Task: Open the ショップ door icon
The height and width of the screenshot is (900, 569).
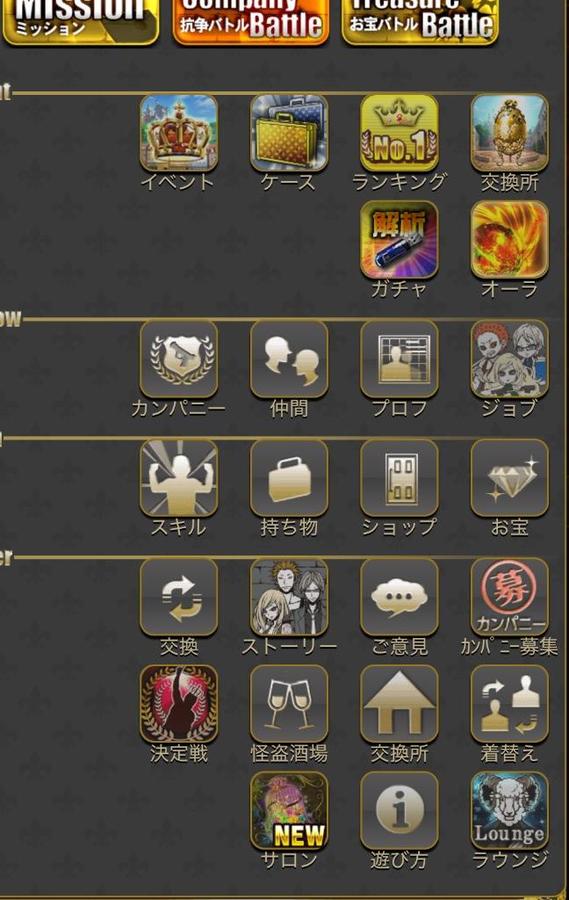Action: pyautogui.click(x=399, y=478)
